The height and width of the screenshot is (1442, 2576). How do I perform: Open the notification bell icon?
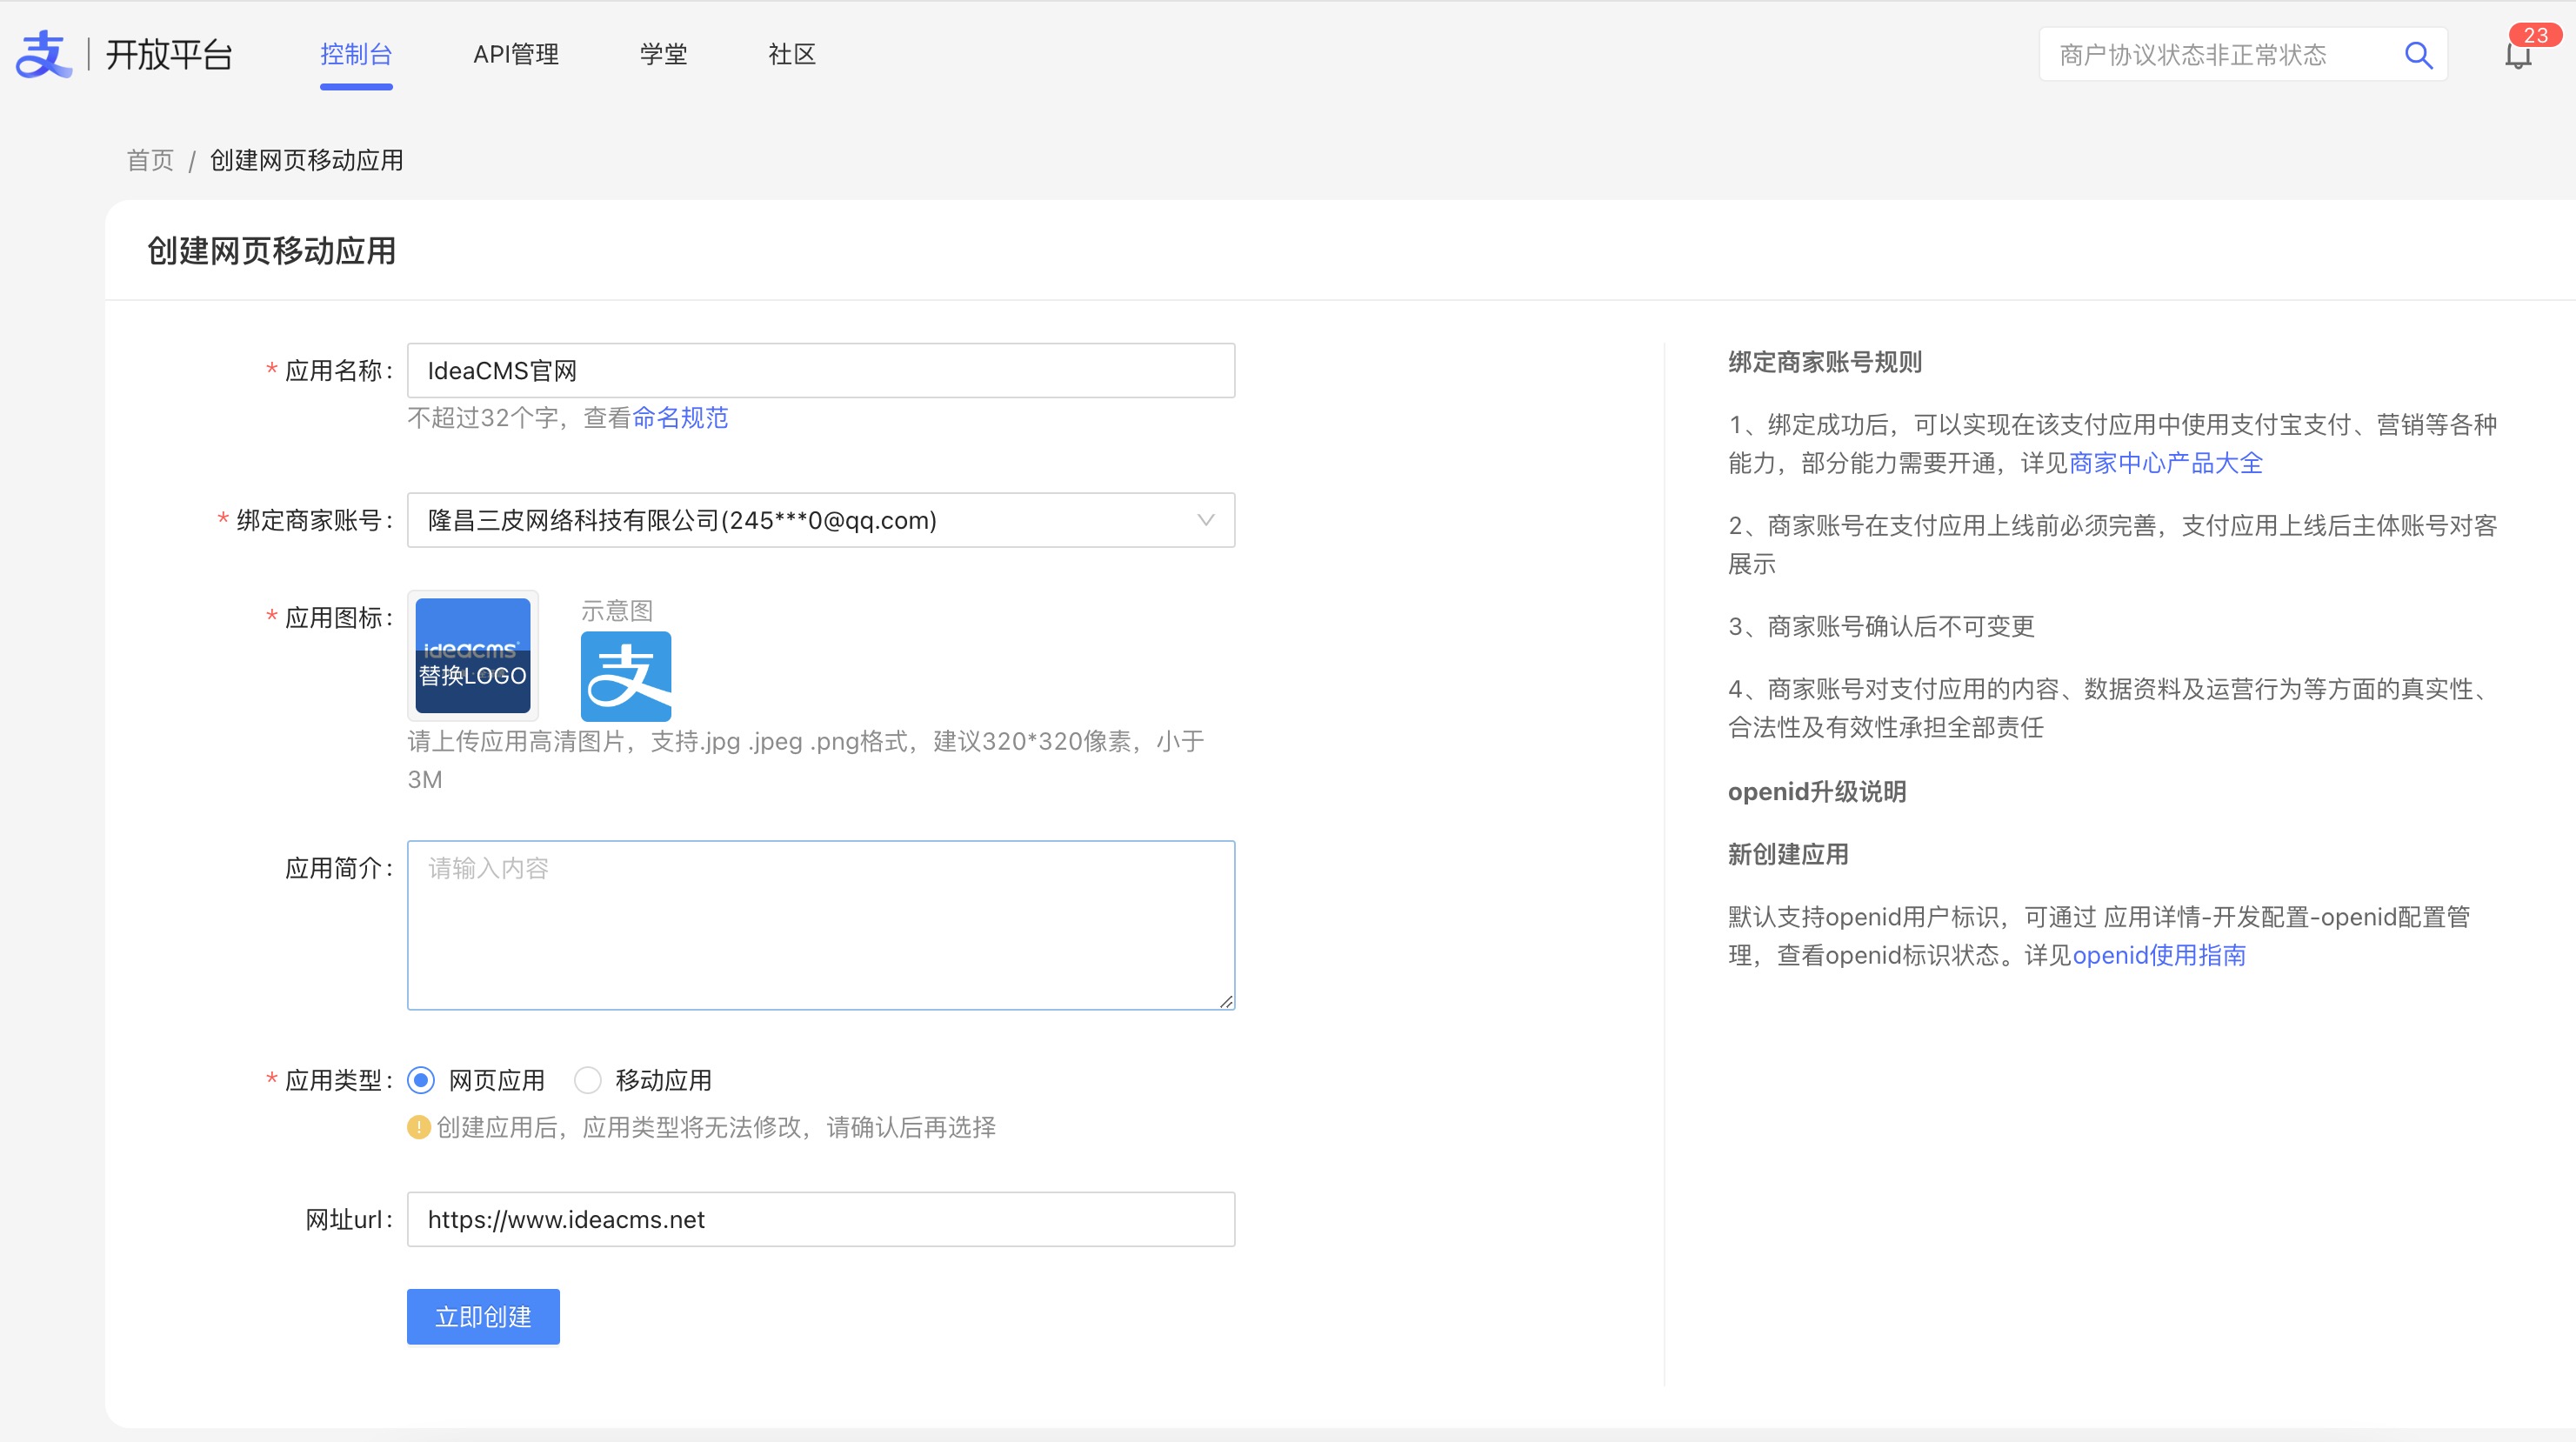(x=2517, y=57)
